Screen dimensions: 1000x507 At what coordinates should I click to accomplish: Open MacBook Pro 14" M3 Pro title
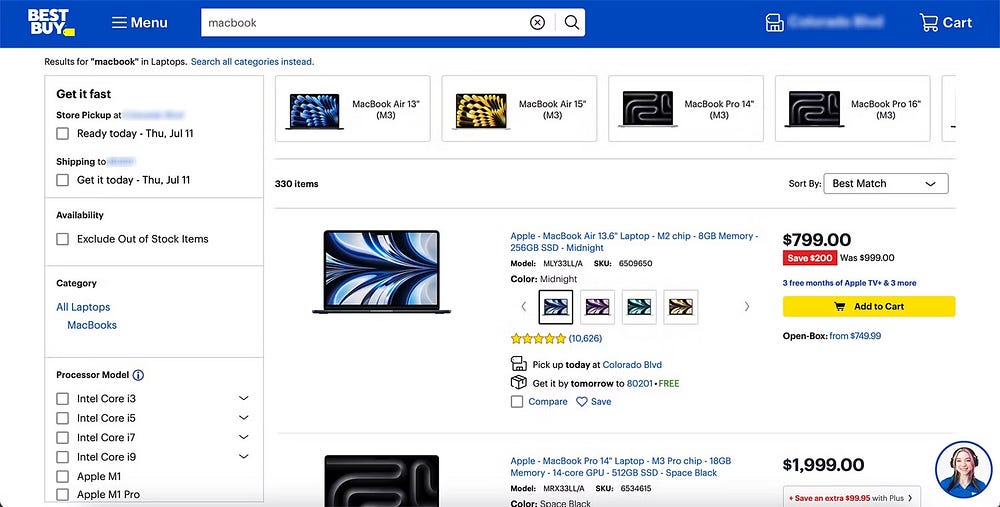tap(621, 467)
